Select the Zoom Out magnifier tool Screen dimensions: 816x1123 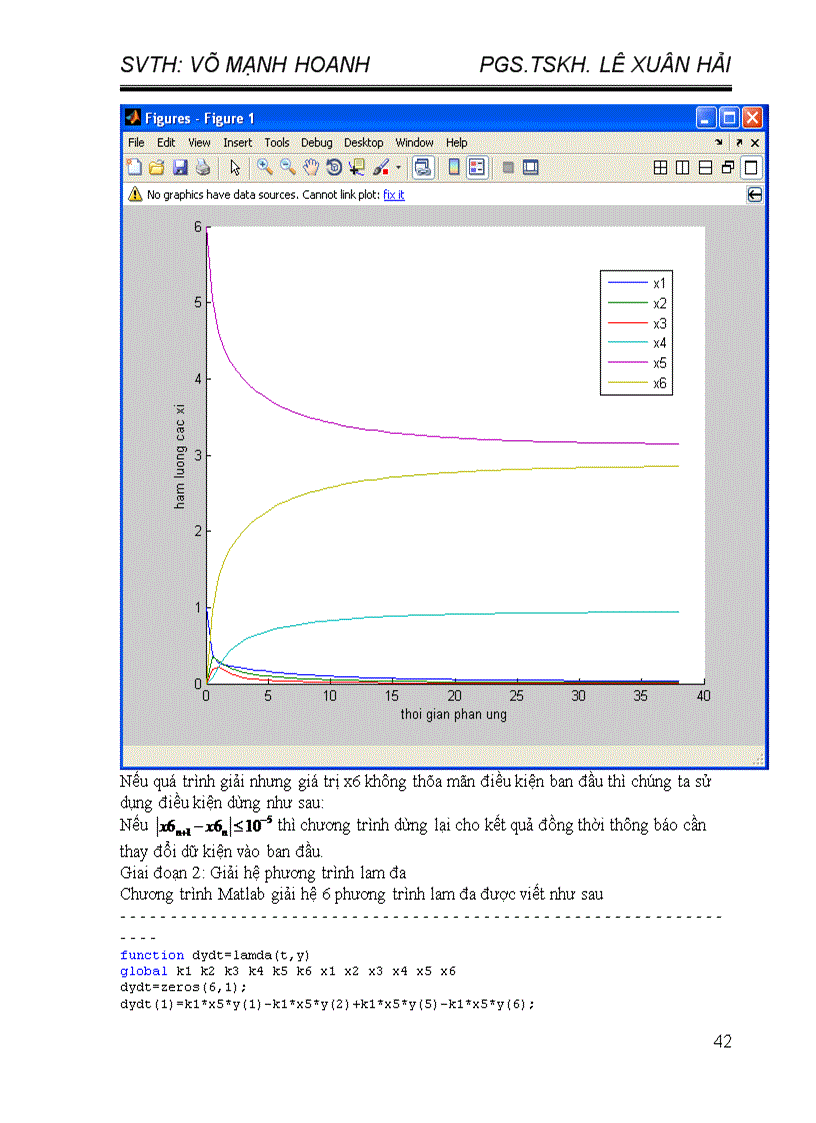pyautogui.click(x=288, y=168)
